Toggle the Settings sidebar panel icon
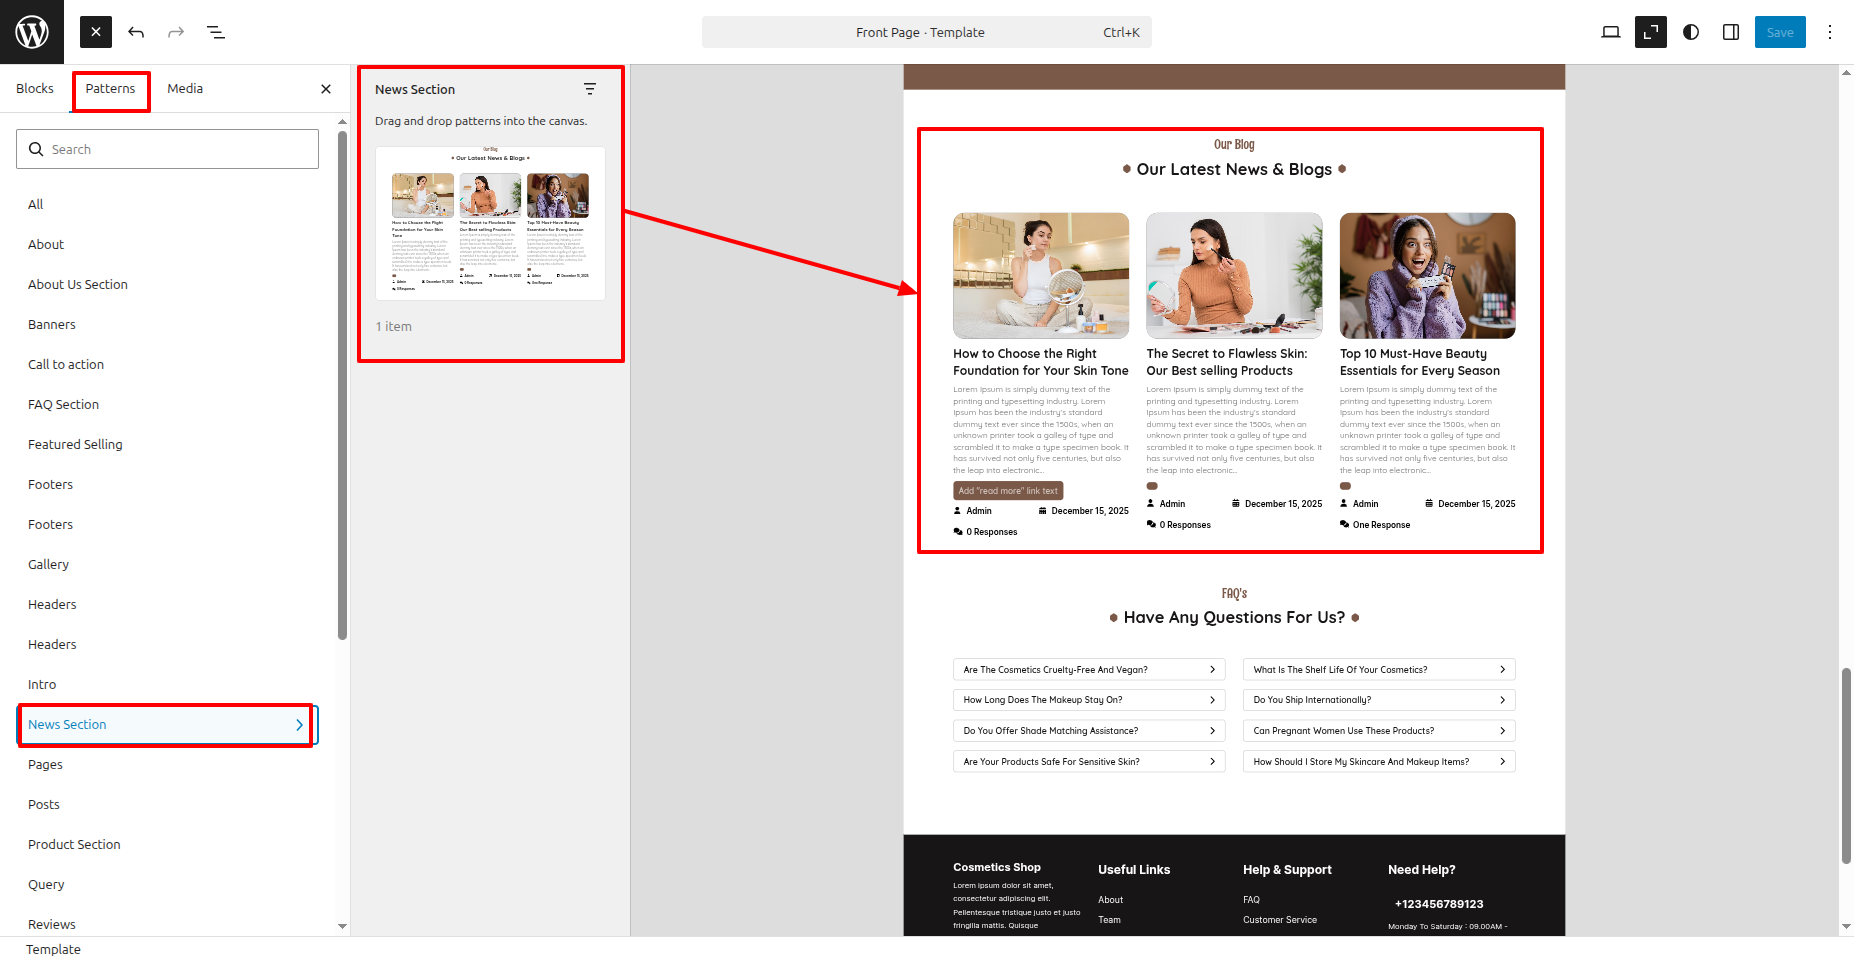 tap(1731, 32)
